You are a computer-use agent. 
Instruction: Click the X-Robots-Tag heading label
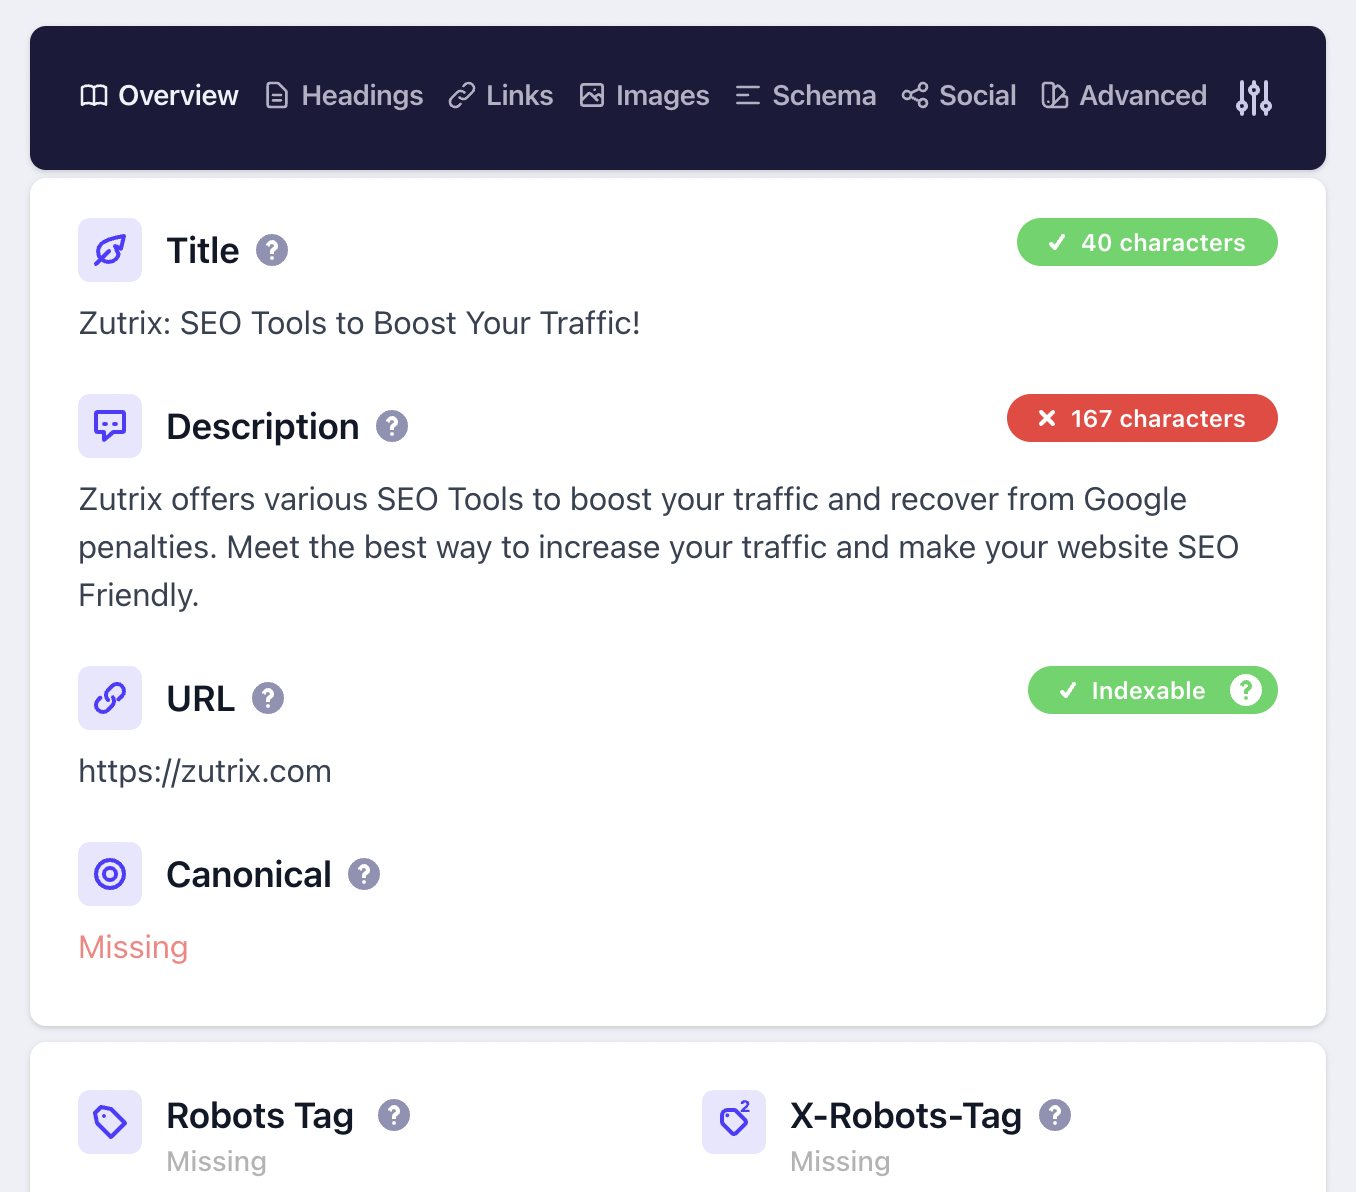pyautogui.click(x=906, y=1115)
